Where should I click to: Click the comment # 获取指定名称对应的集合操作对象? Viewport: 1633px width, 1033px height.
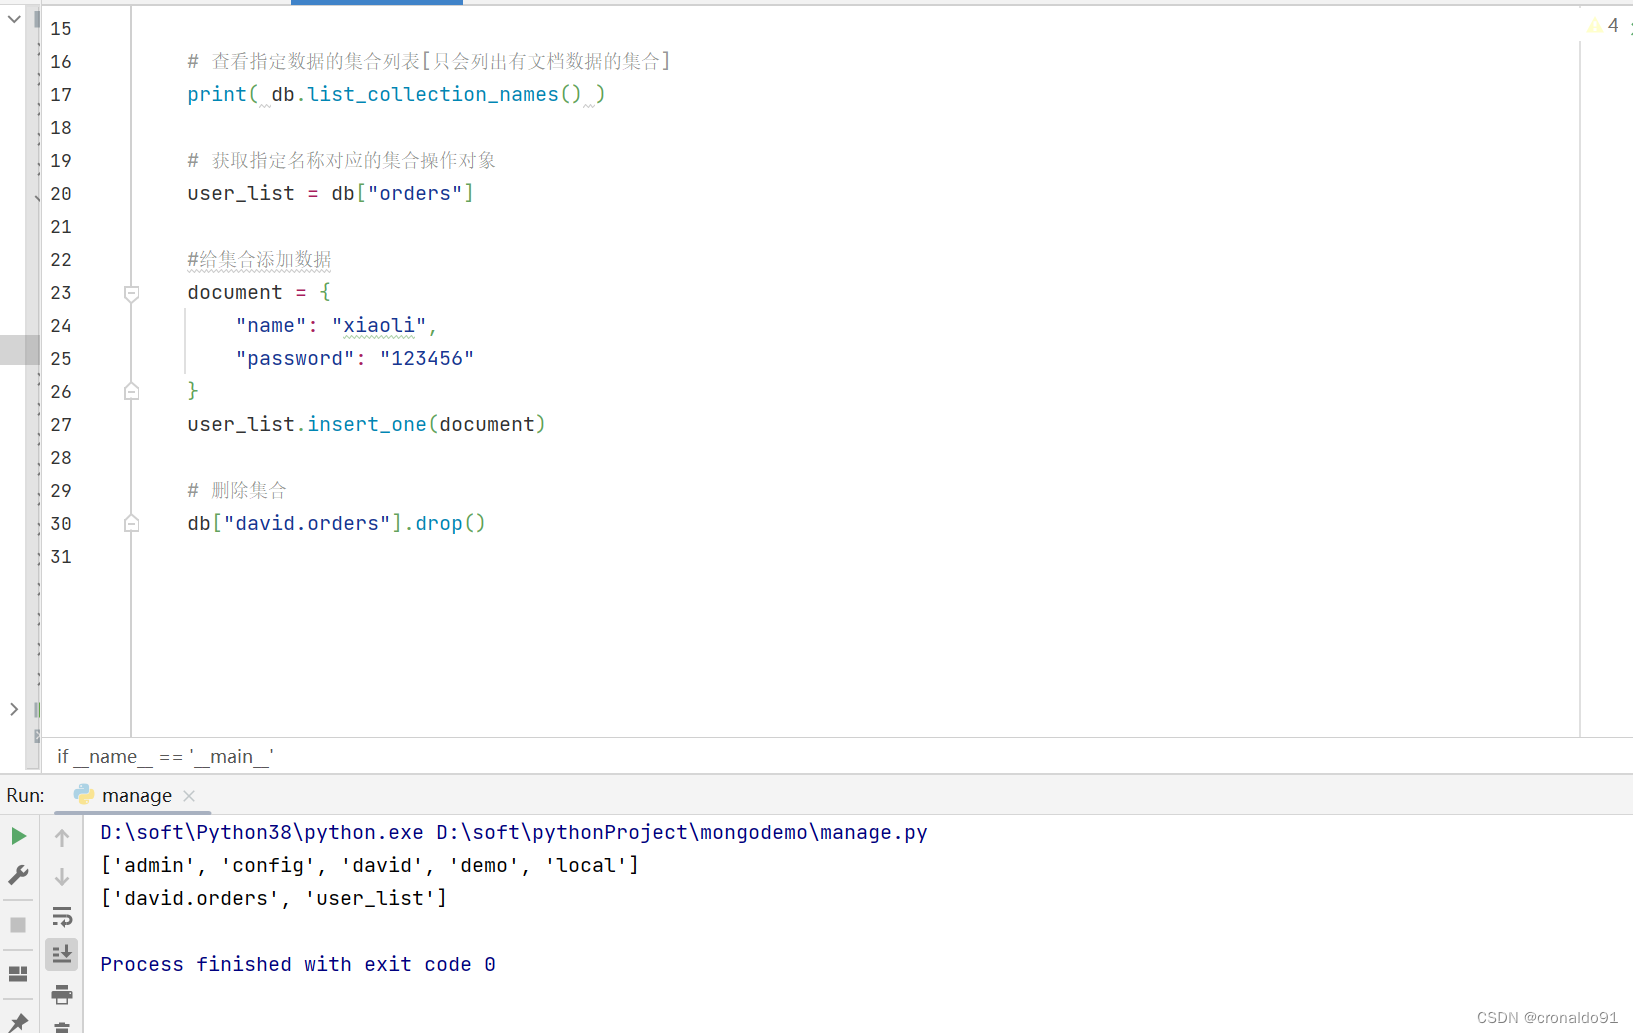341,160
